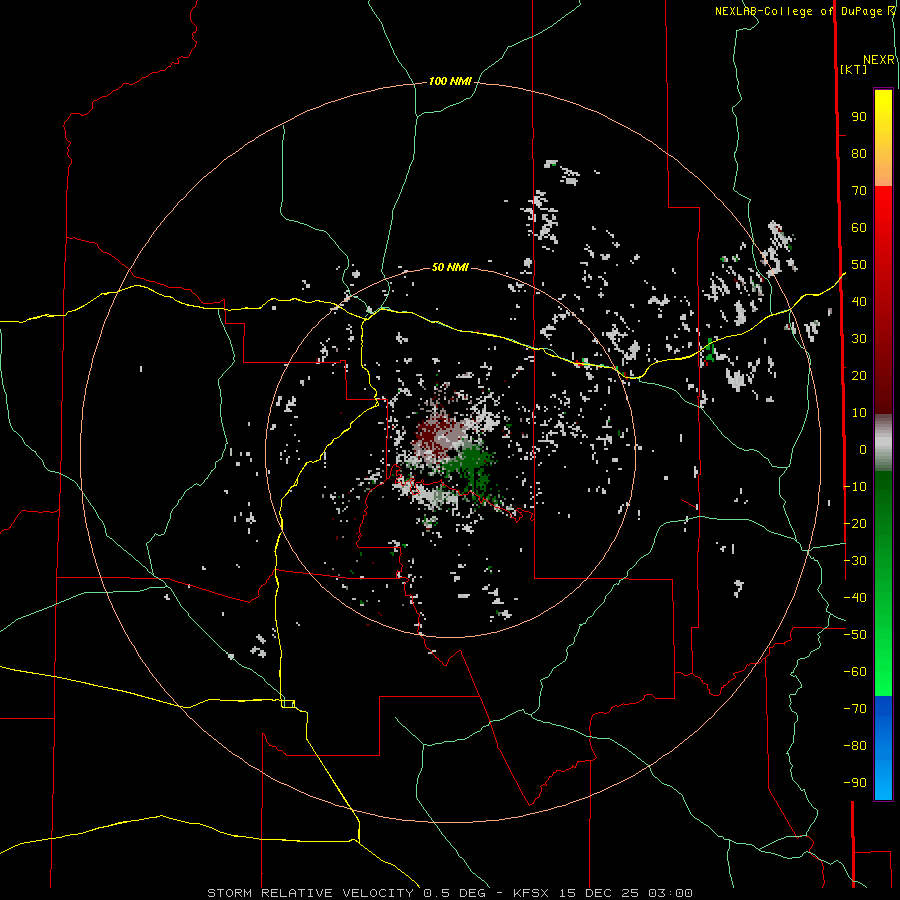Click the "100 NMI" range ring label
900x900 pixels.
(x=450, y=82)
